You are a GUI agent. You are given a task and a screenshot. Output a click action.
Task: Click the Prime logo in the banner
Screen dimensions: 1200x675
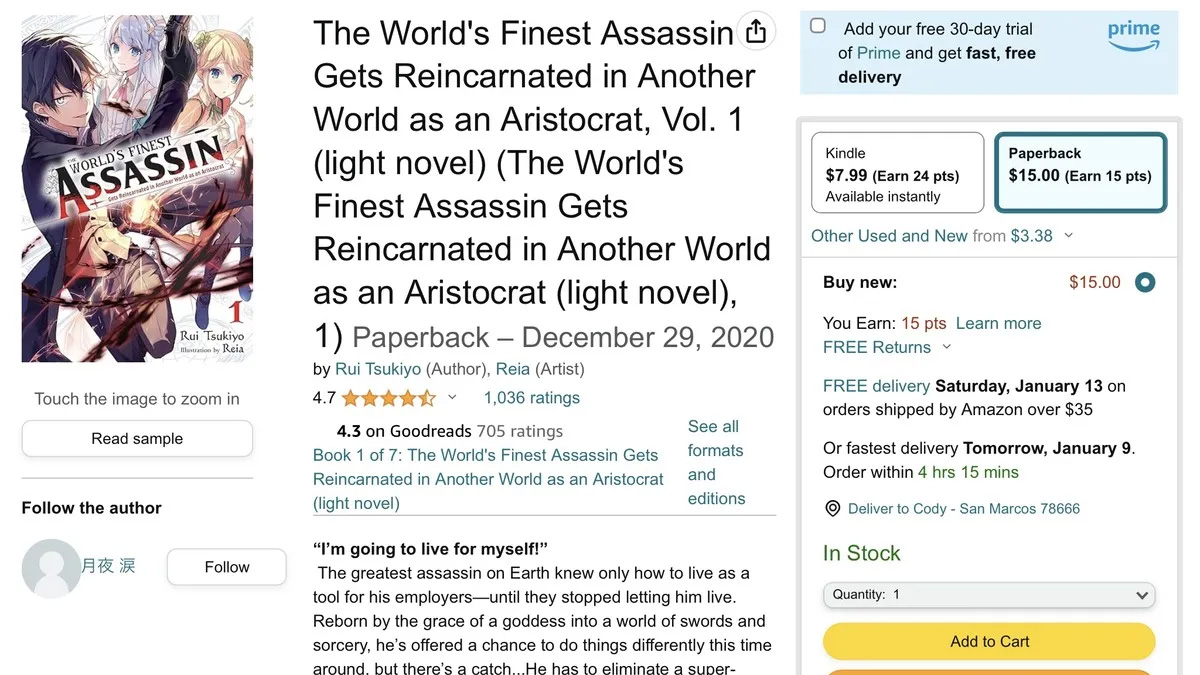click(1133, 36)
